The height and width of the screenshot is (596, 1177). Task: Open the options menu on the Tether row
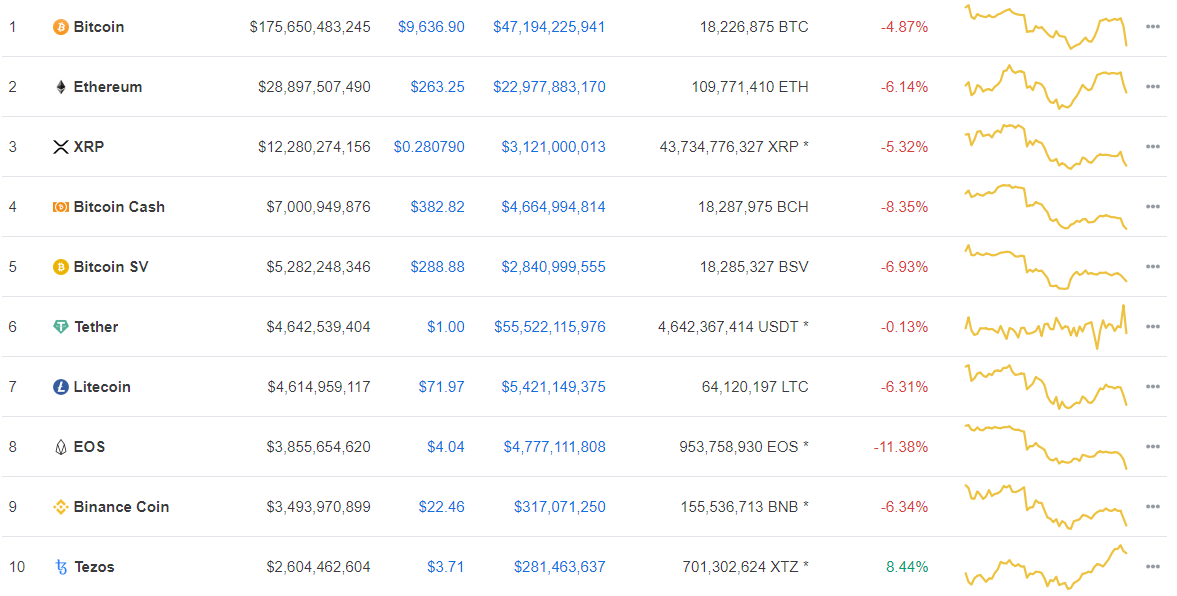[x=1153, y=326]
